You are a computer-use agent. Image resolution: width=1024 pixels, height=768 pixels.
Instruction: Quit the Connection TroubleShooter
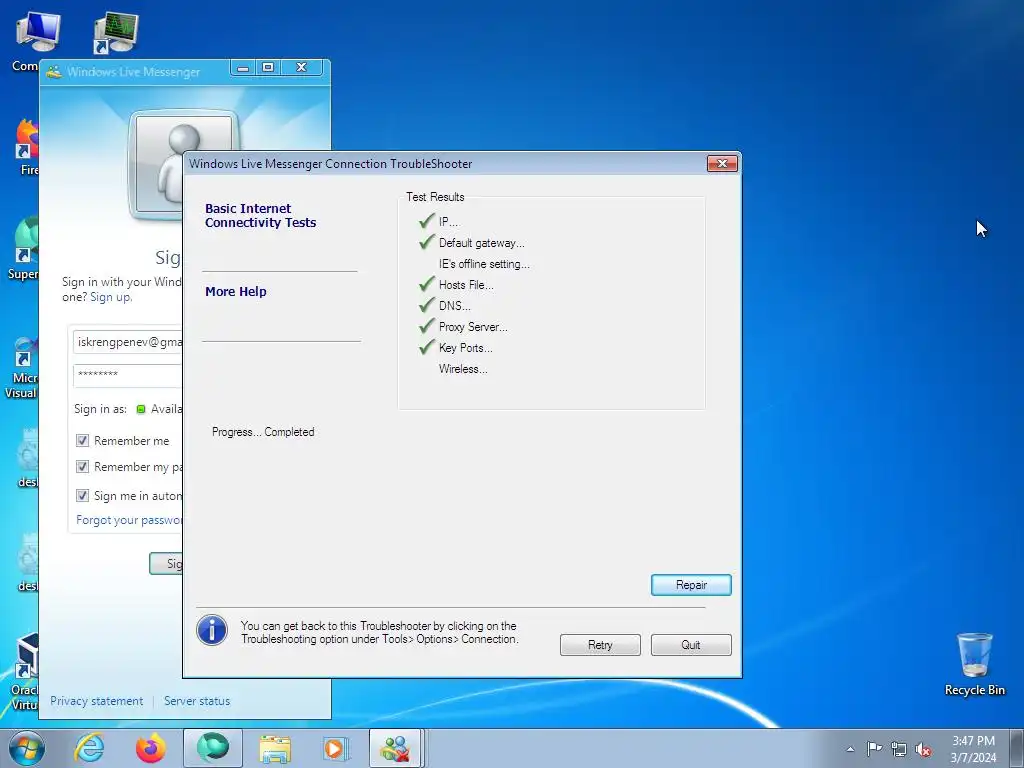[x=691, y=645]
